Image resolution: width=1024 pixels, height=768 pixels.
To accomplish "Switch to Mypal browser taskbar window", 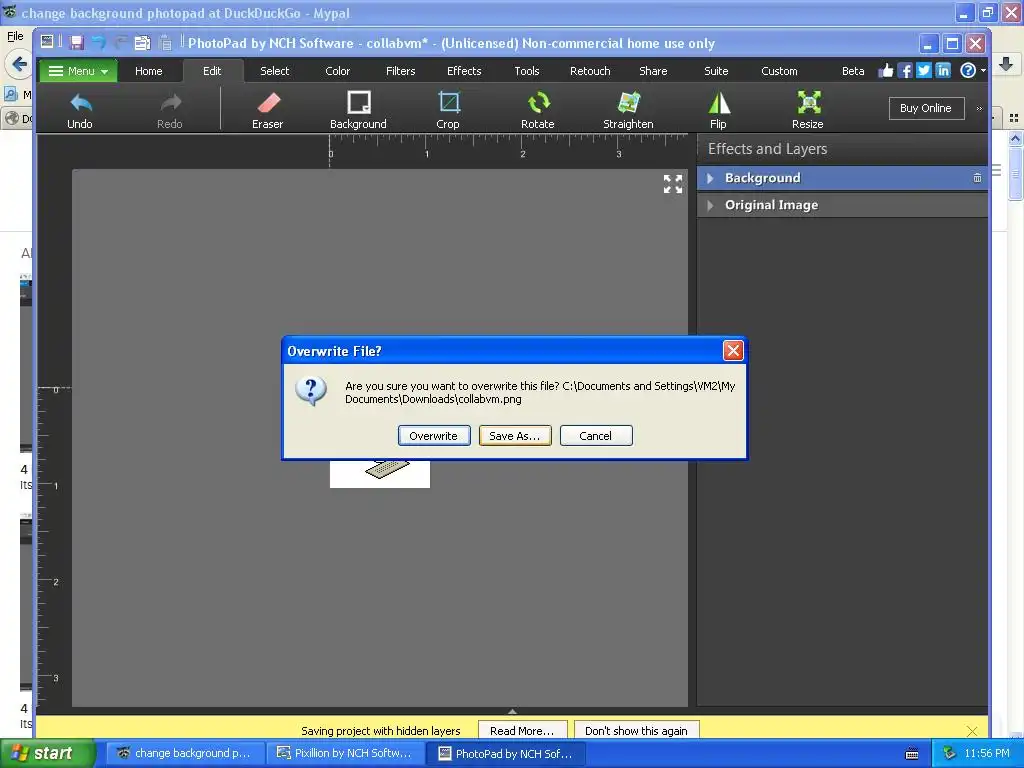I will pos(185,753).
